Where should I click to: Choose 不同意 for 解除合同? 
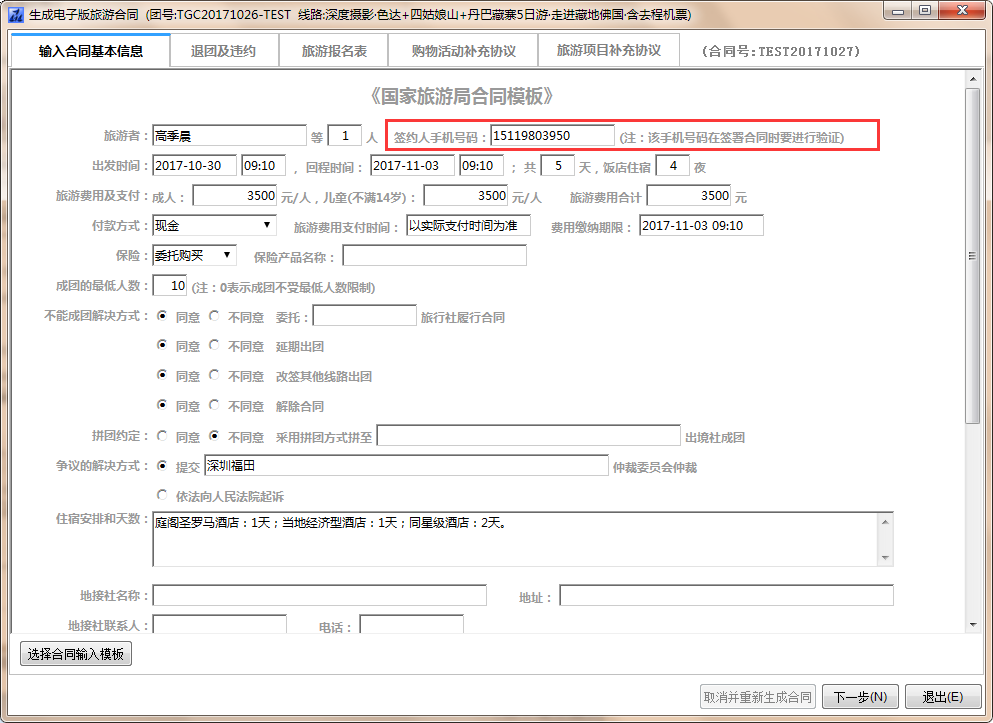pyautogui.click(x=215, y=405)
